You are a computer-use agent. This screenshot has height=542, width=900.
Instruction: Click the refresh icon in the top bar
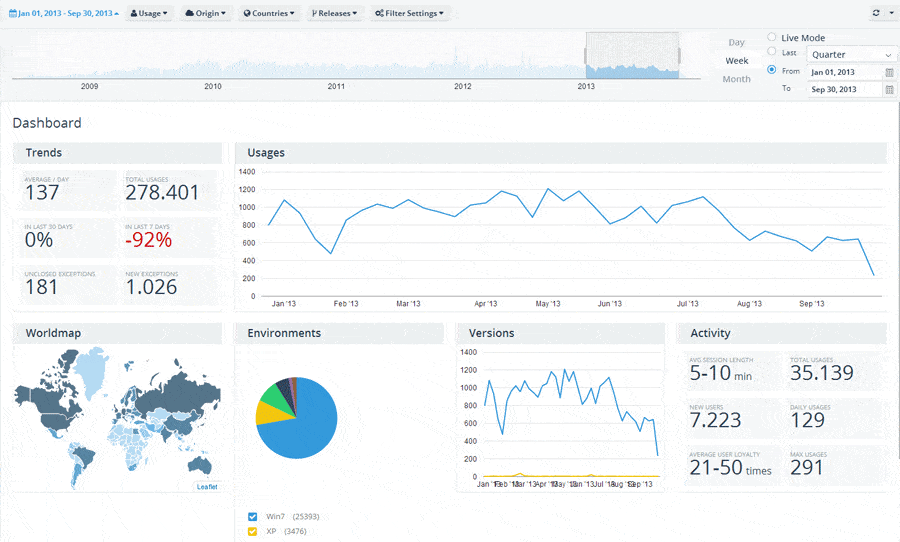(x=876, y=13)
